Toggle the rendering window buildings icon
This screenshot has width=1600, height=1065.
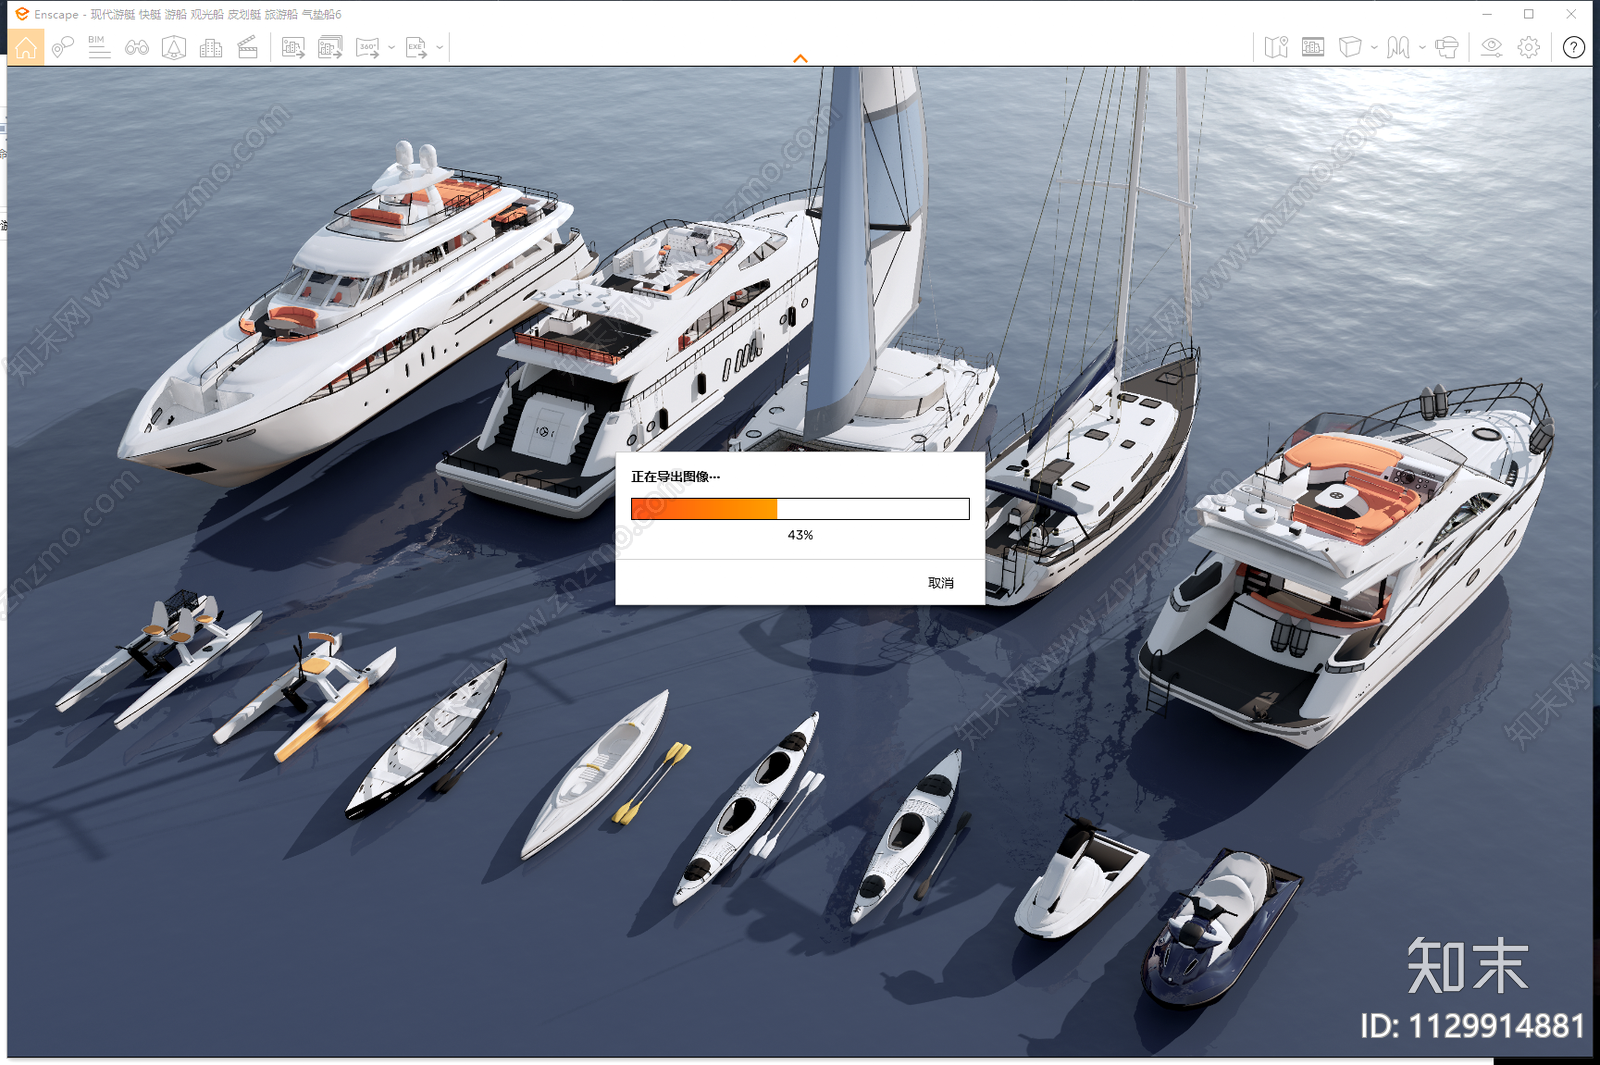point(1313,47)
